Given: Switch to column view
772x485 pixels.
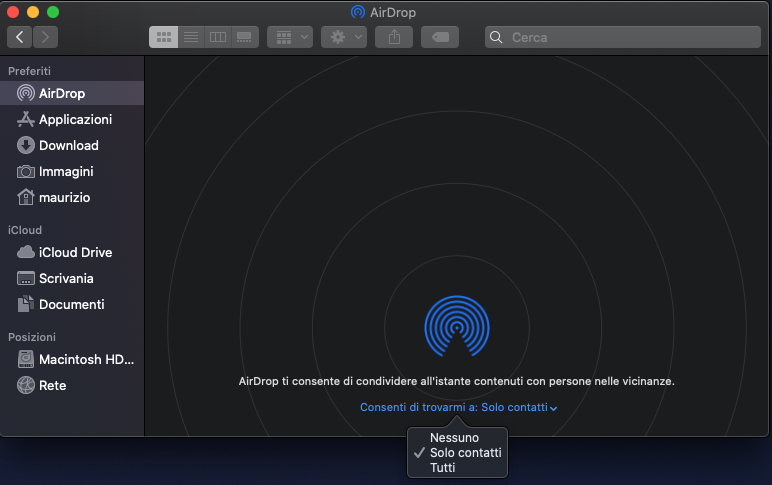Looking at the screenshot, I should pyautogui.click(x=218, y=37).
